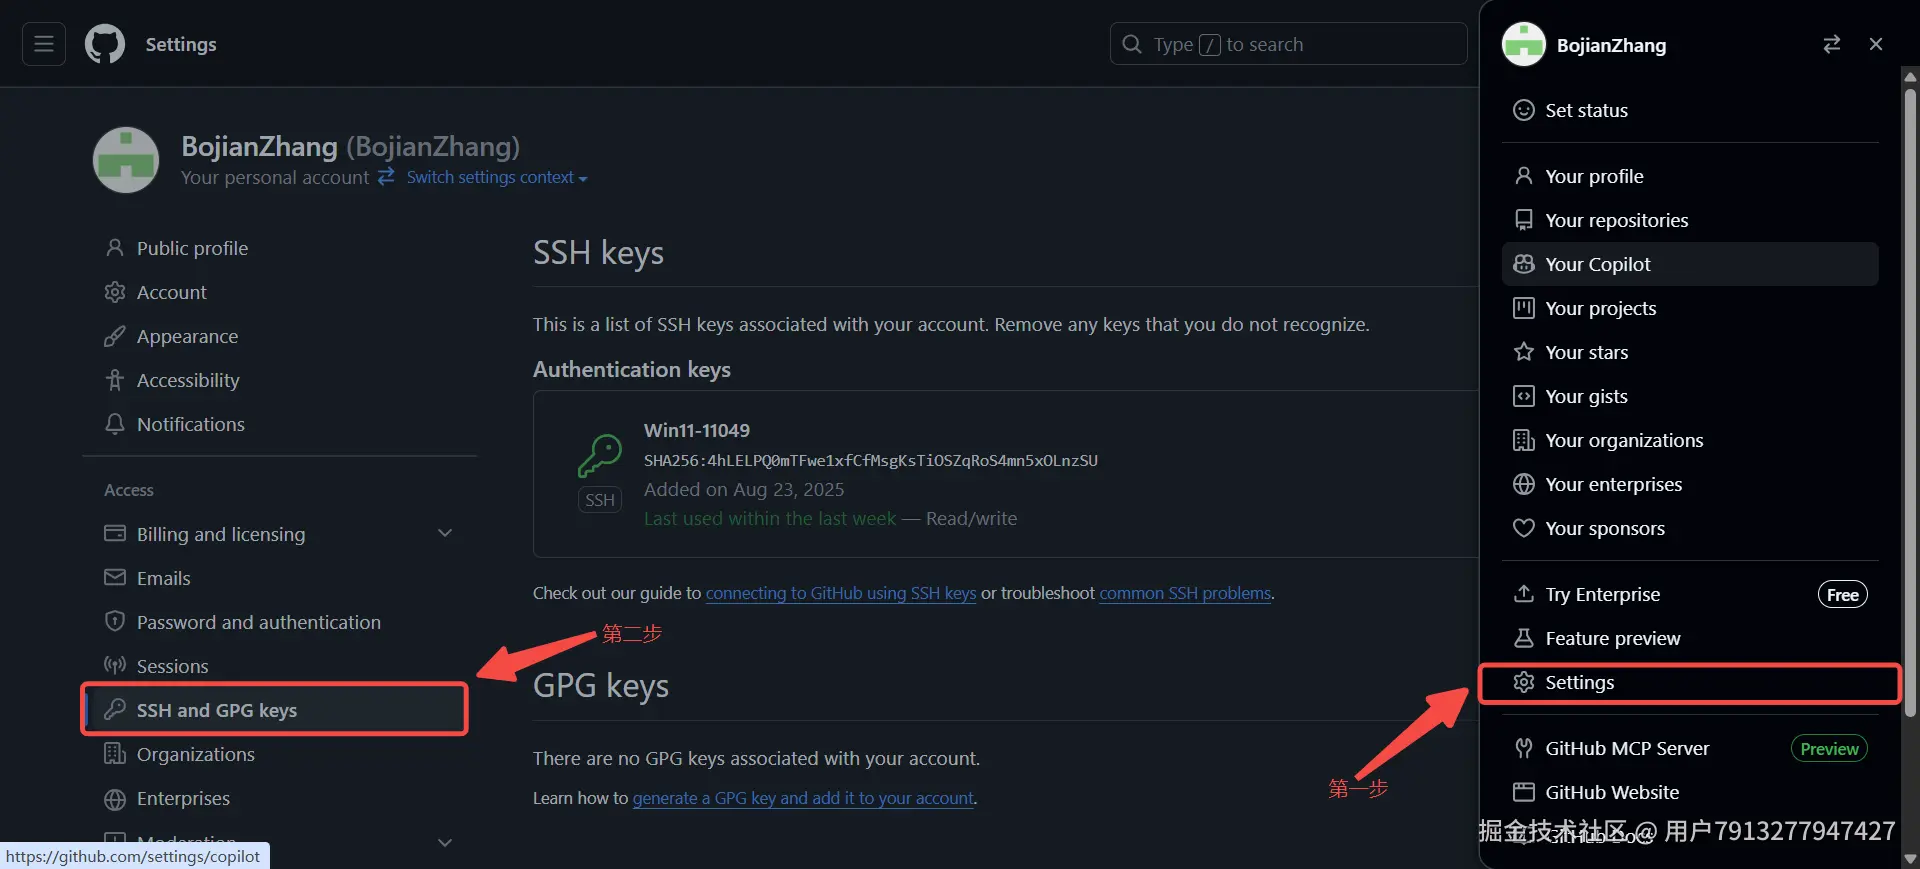Screen dimensions: 1920x869
Task: Click the organizations building icon in the user menu
Action: [1524, 440]
